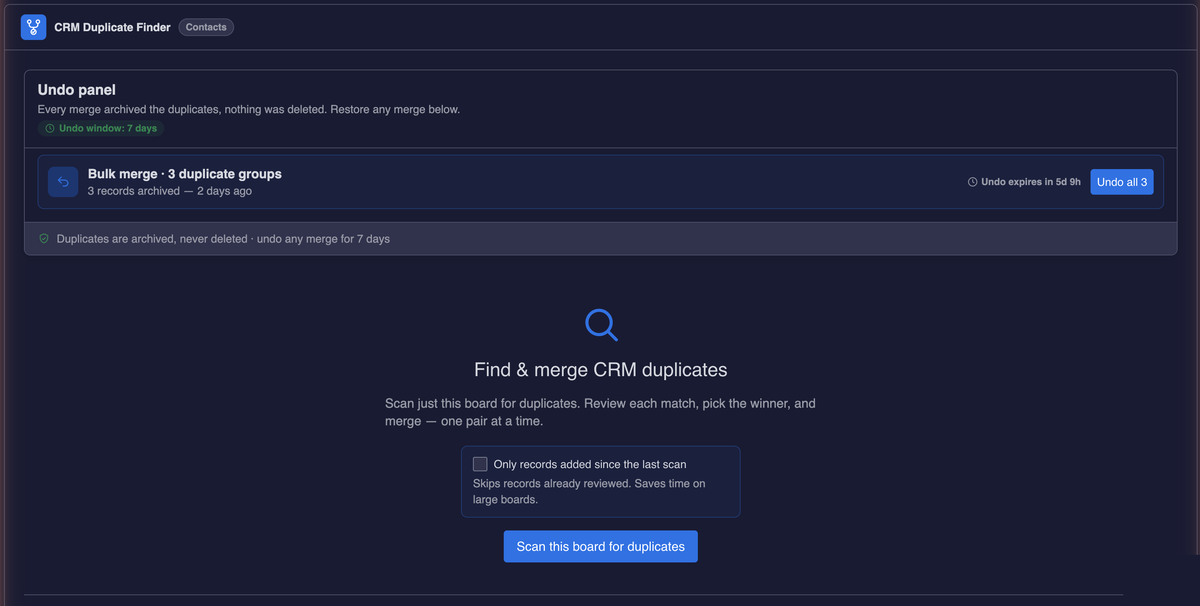Image resolution: width=1200 pixels, height=606 pixels.
Task: Click the shield icon beside Duplicates are archived
Action: coord(44,240)
